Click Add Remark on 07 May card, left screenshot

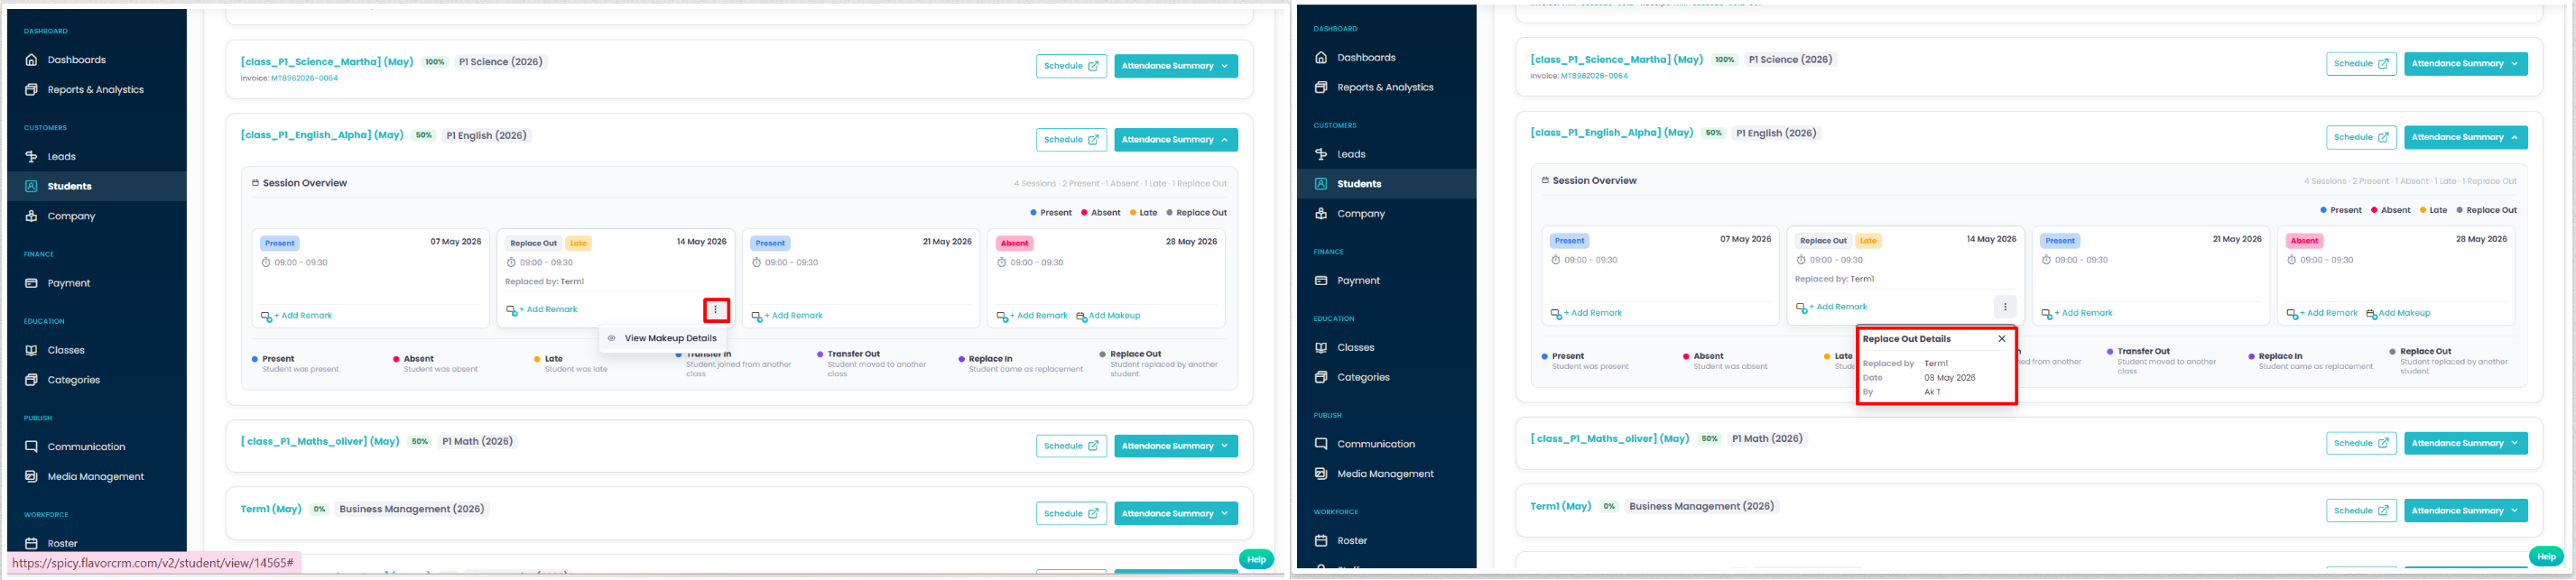click(x=297, y=316)
